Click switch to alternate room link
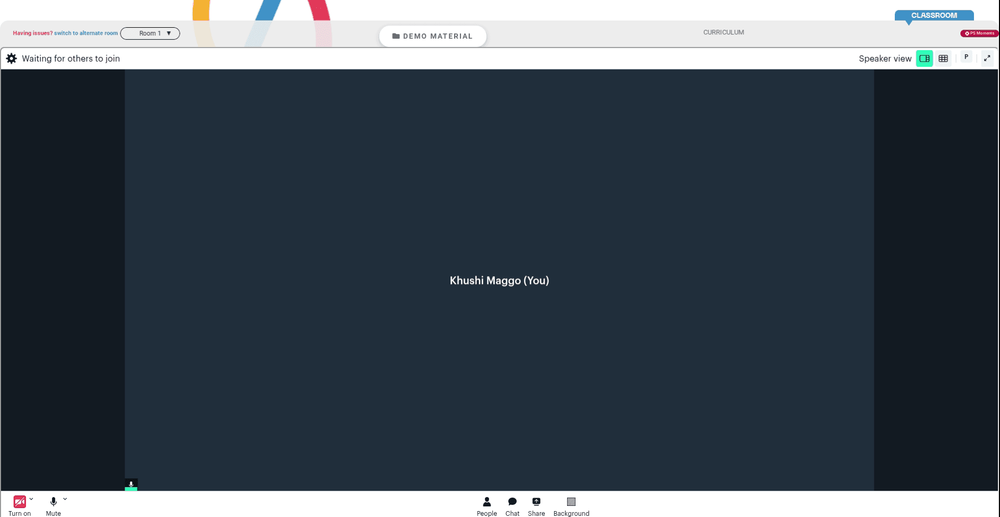 pos(85,33)
